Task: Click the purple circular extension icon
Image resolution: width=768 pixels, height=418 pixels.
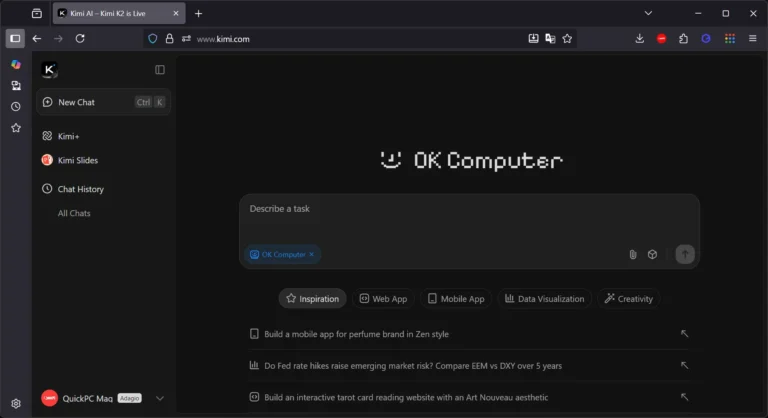Action: tap(706, 39)
